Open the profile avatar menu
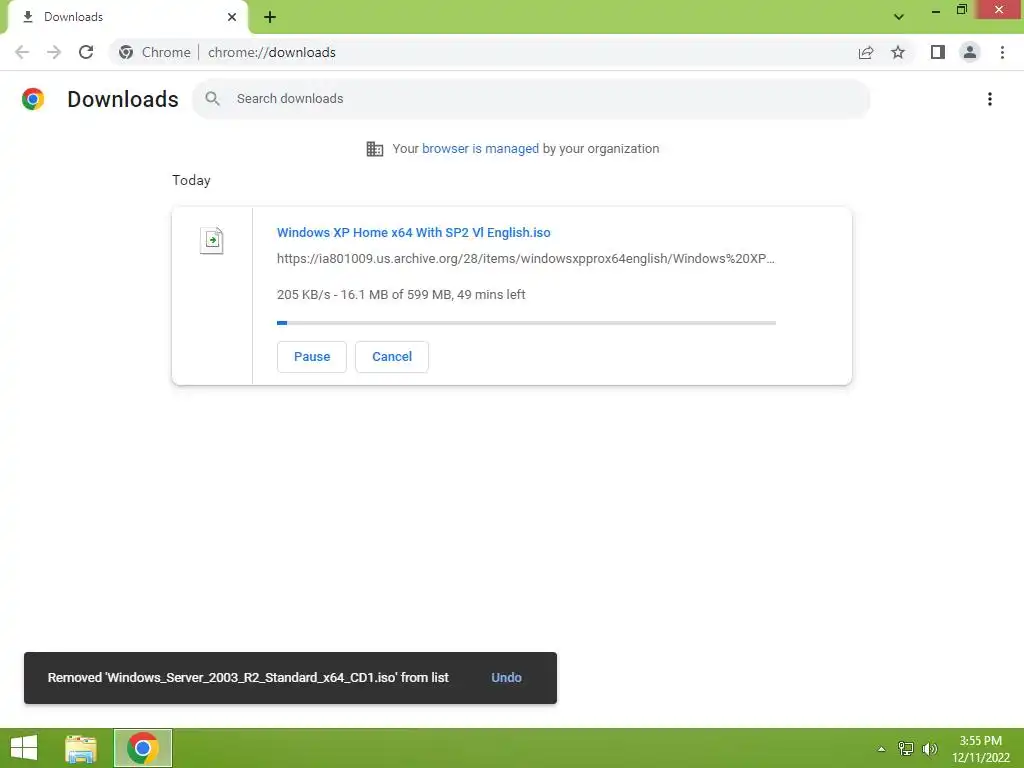 pyautogui.click(x=970, y=52)
